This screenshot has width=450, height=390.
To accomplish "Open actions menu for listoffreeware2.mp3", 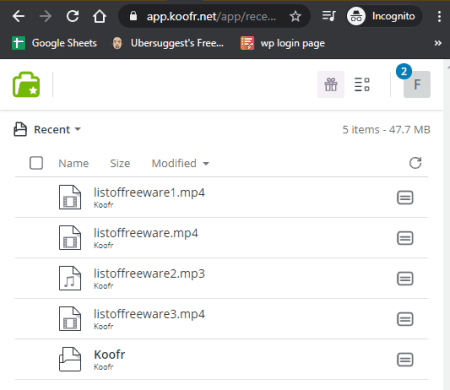I will [x=405, y=279].
